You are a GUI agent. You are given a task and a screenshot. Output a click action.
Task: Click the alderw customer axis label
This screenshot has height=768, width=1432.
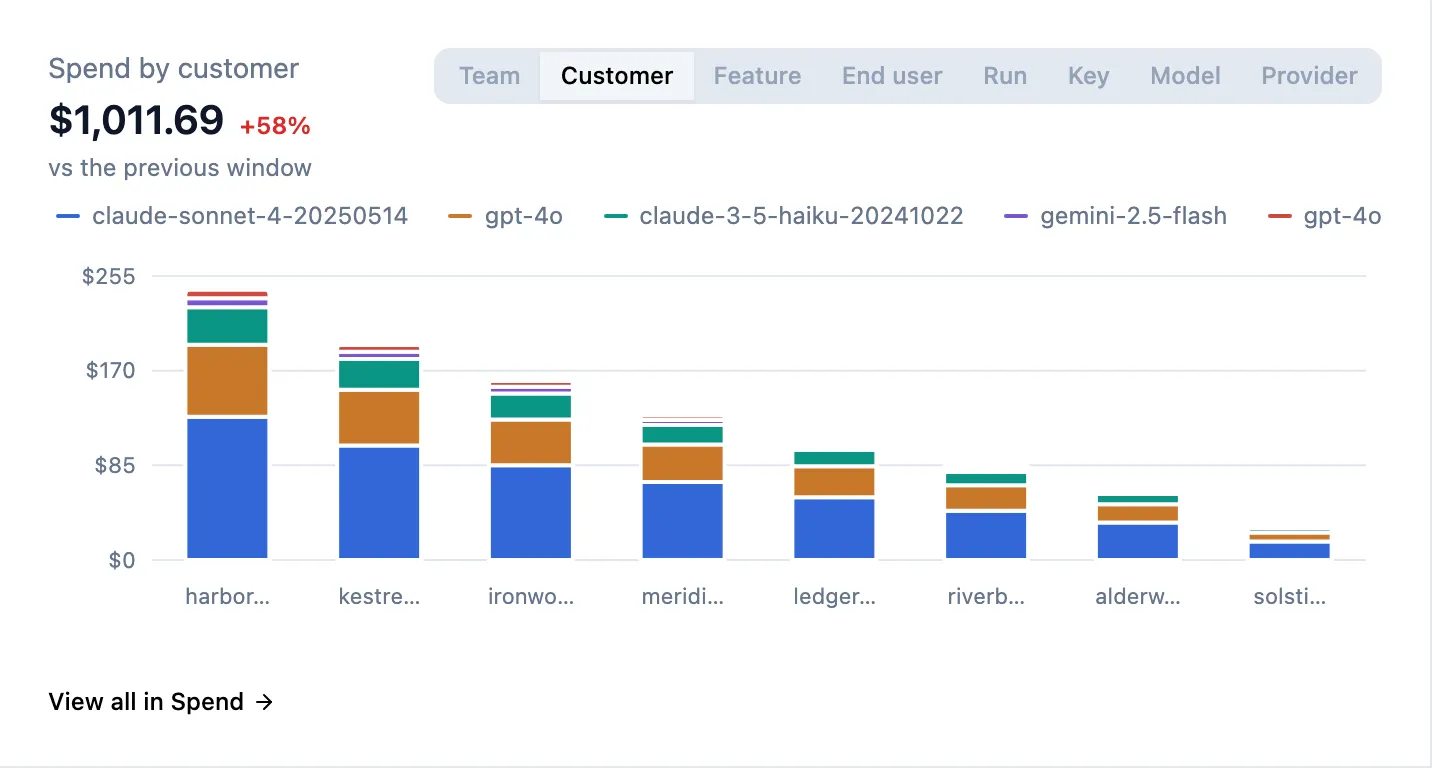click(1138, 598)
